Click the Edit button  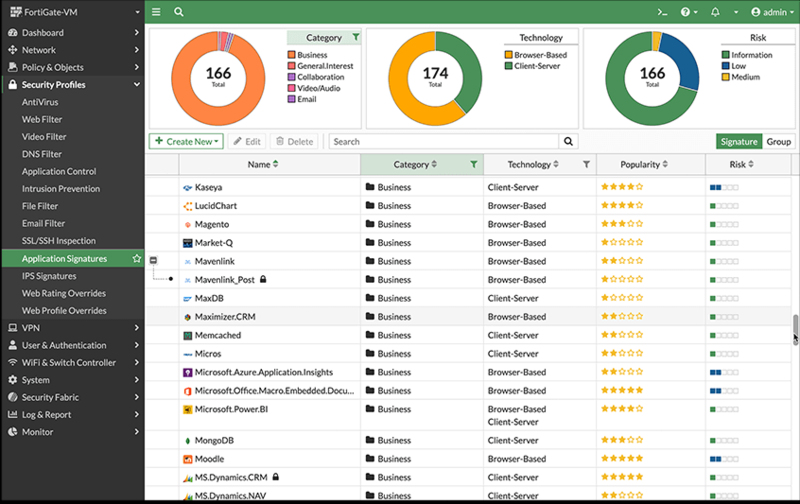pos(247,141)
